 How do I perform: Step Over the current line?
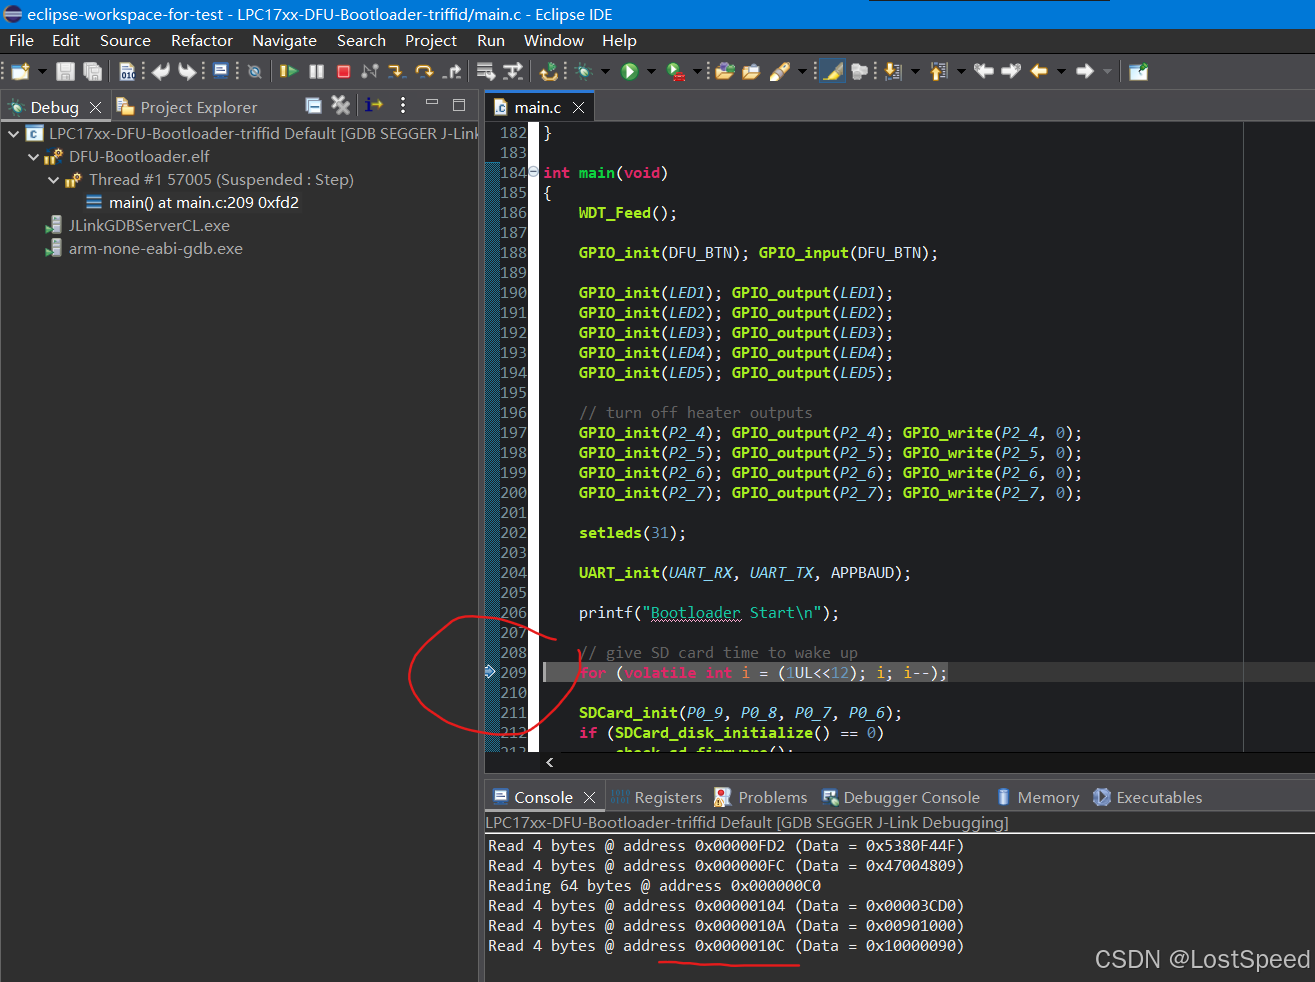coord(424,71)
